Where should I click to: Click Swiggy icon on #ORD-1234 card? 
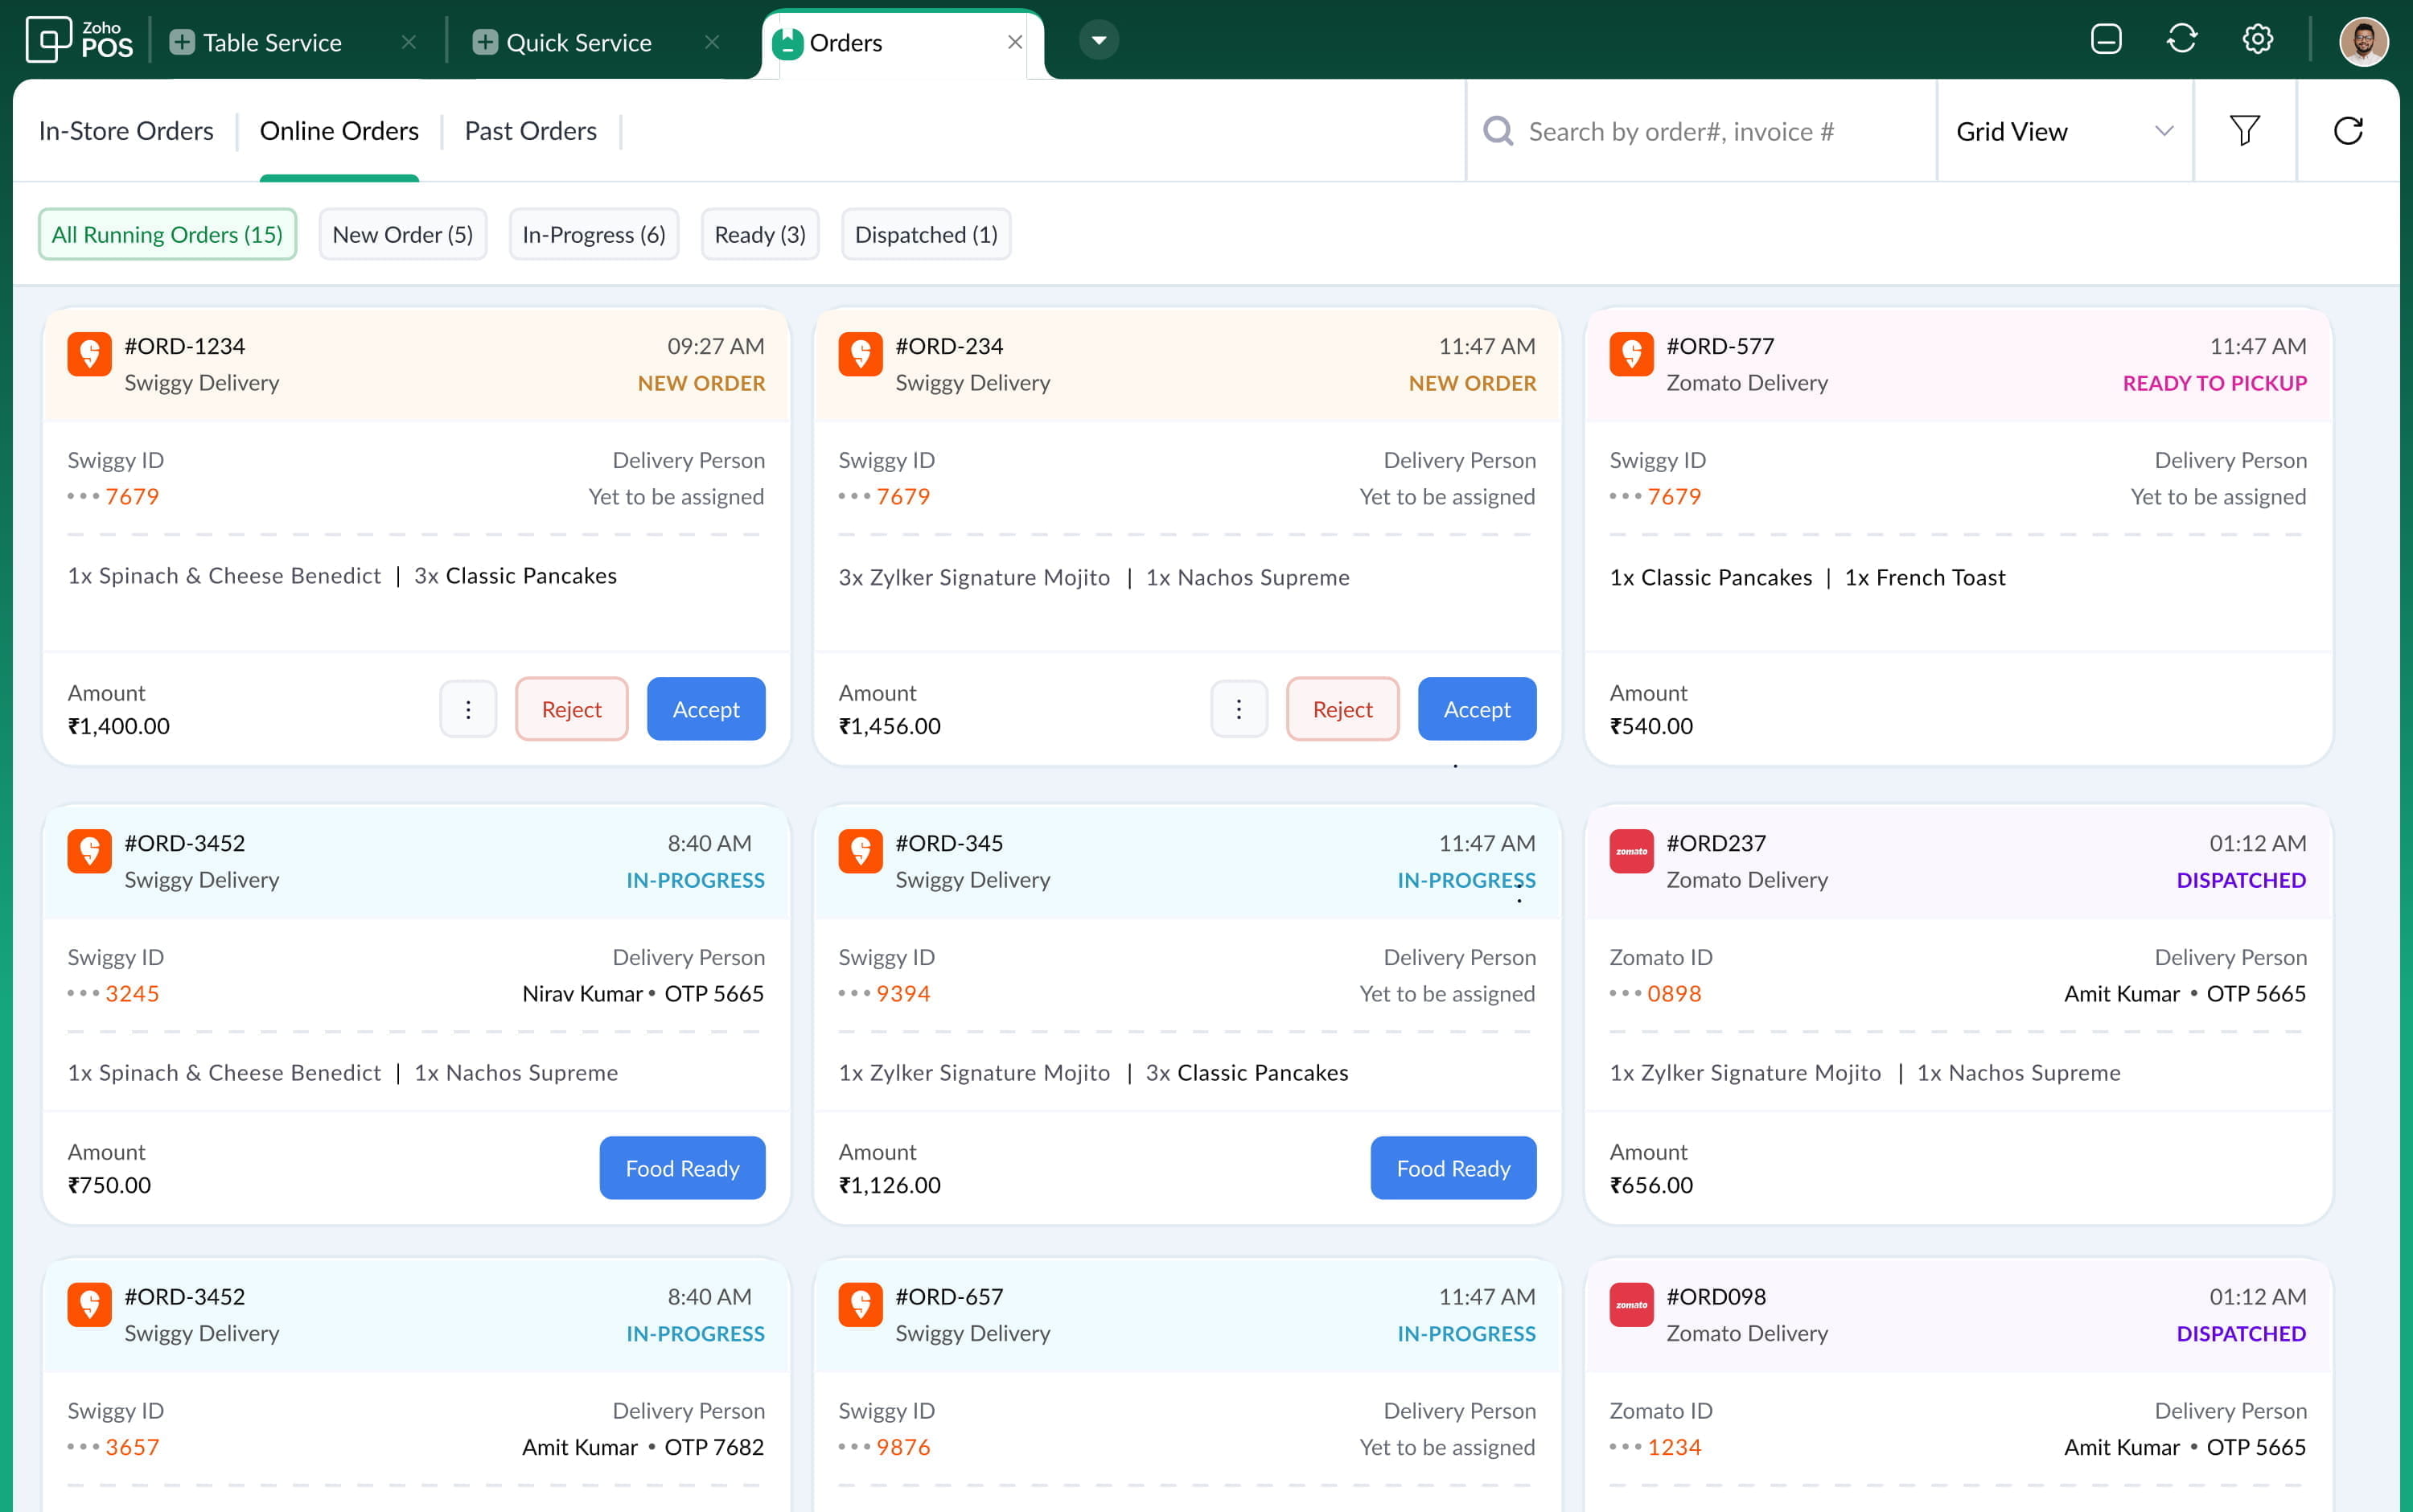(x=89, y=354)
